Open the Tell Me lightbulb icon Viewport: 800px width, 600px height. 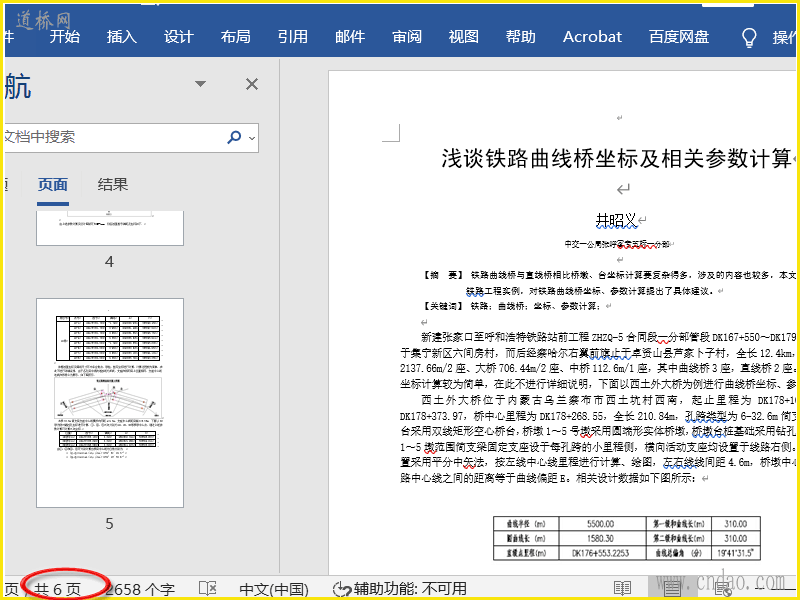click(749, 37)
